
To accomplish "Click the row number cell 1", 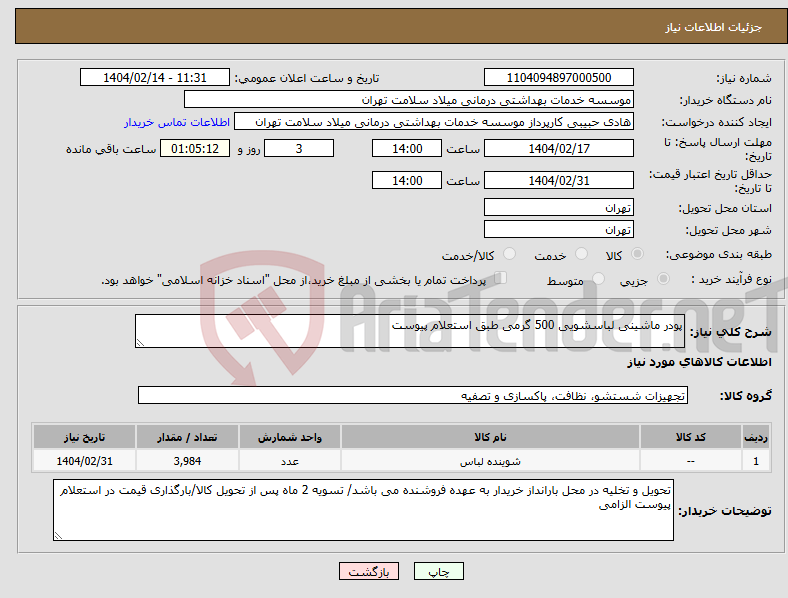I will pos(756,461).
